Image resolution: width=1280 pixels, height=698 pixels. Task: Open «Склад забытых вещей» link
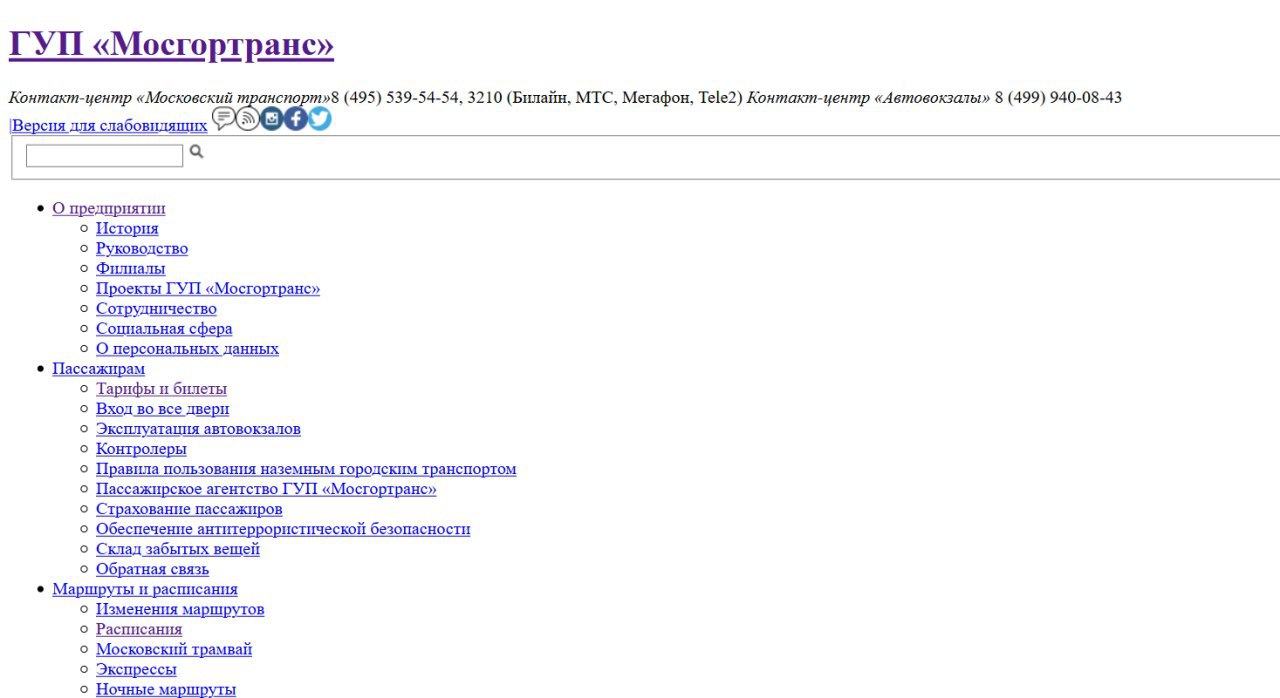[178, 548]
